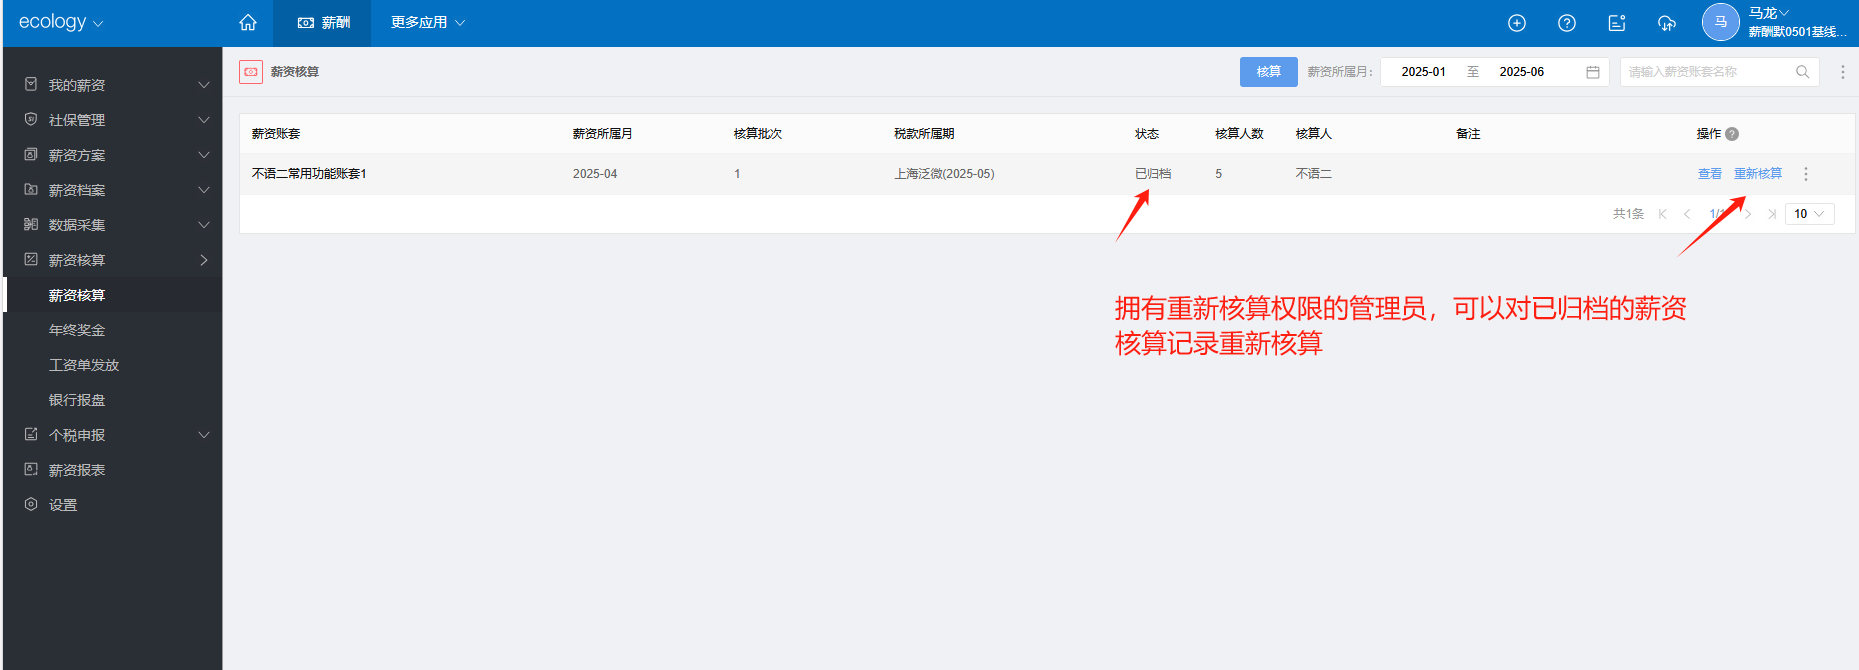Open the date range calendar icon

1593,72
